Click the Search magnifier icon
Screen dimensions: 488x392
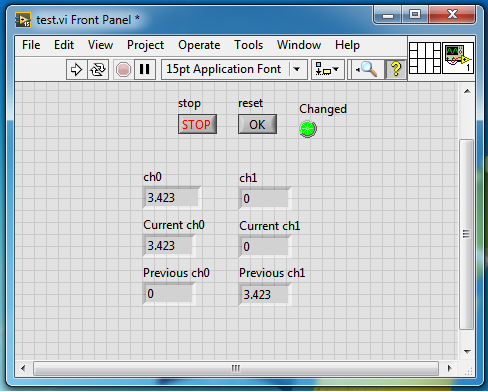click(x=367, y=70)
